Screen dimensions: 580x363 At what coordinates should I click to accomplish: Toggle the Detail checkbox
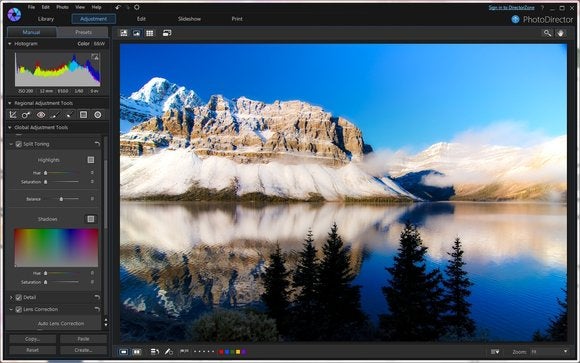pyautogui.click(x=19, y=298)
